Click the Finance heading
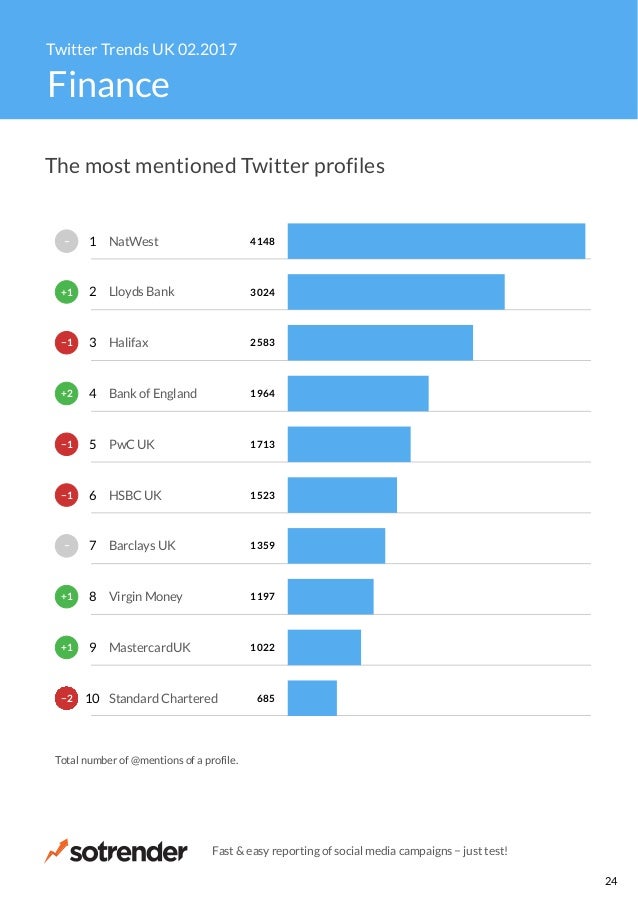 click(x=108, y=85)
